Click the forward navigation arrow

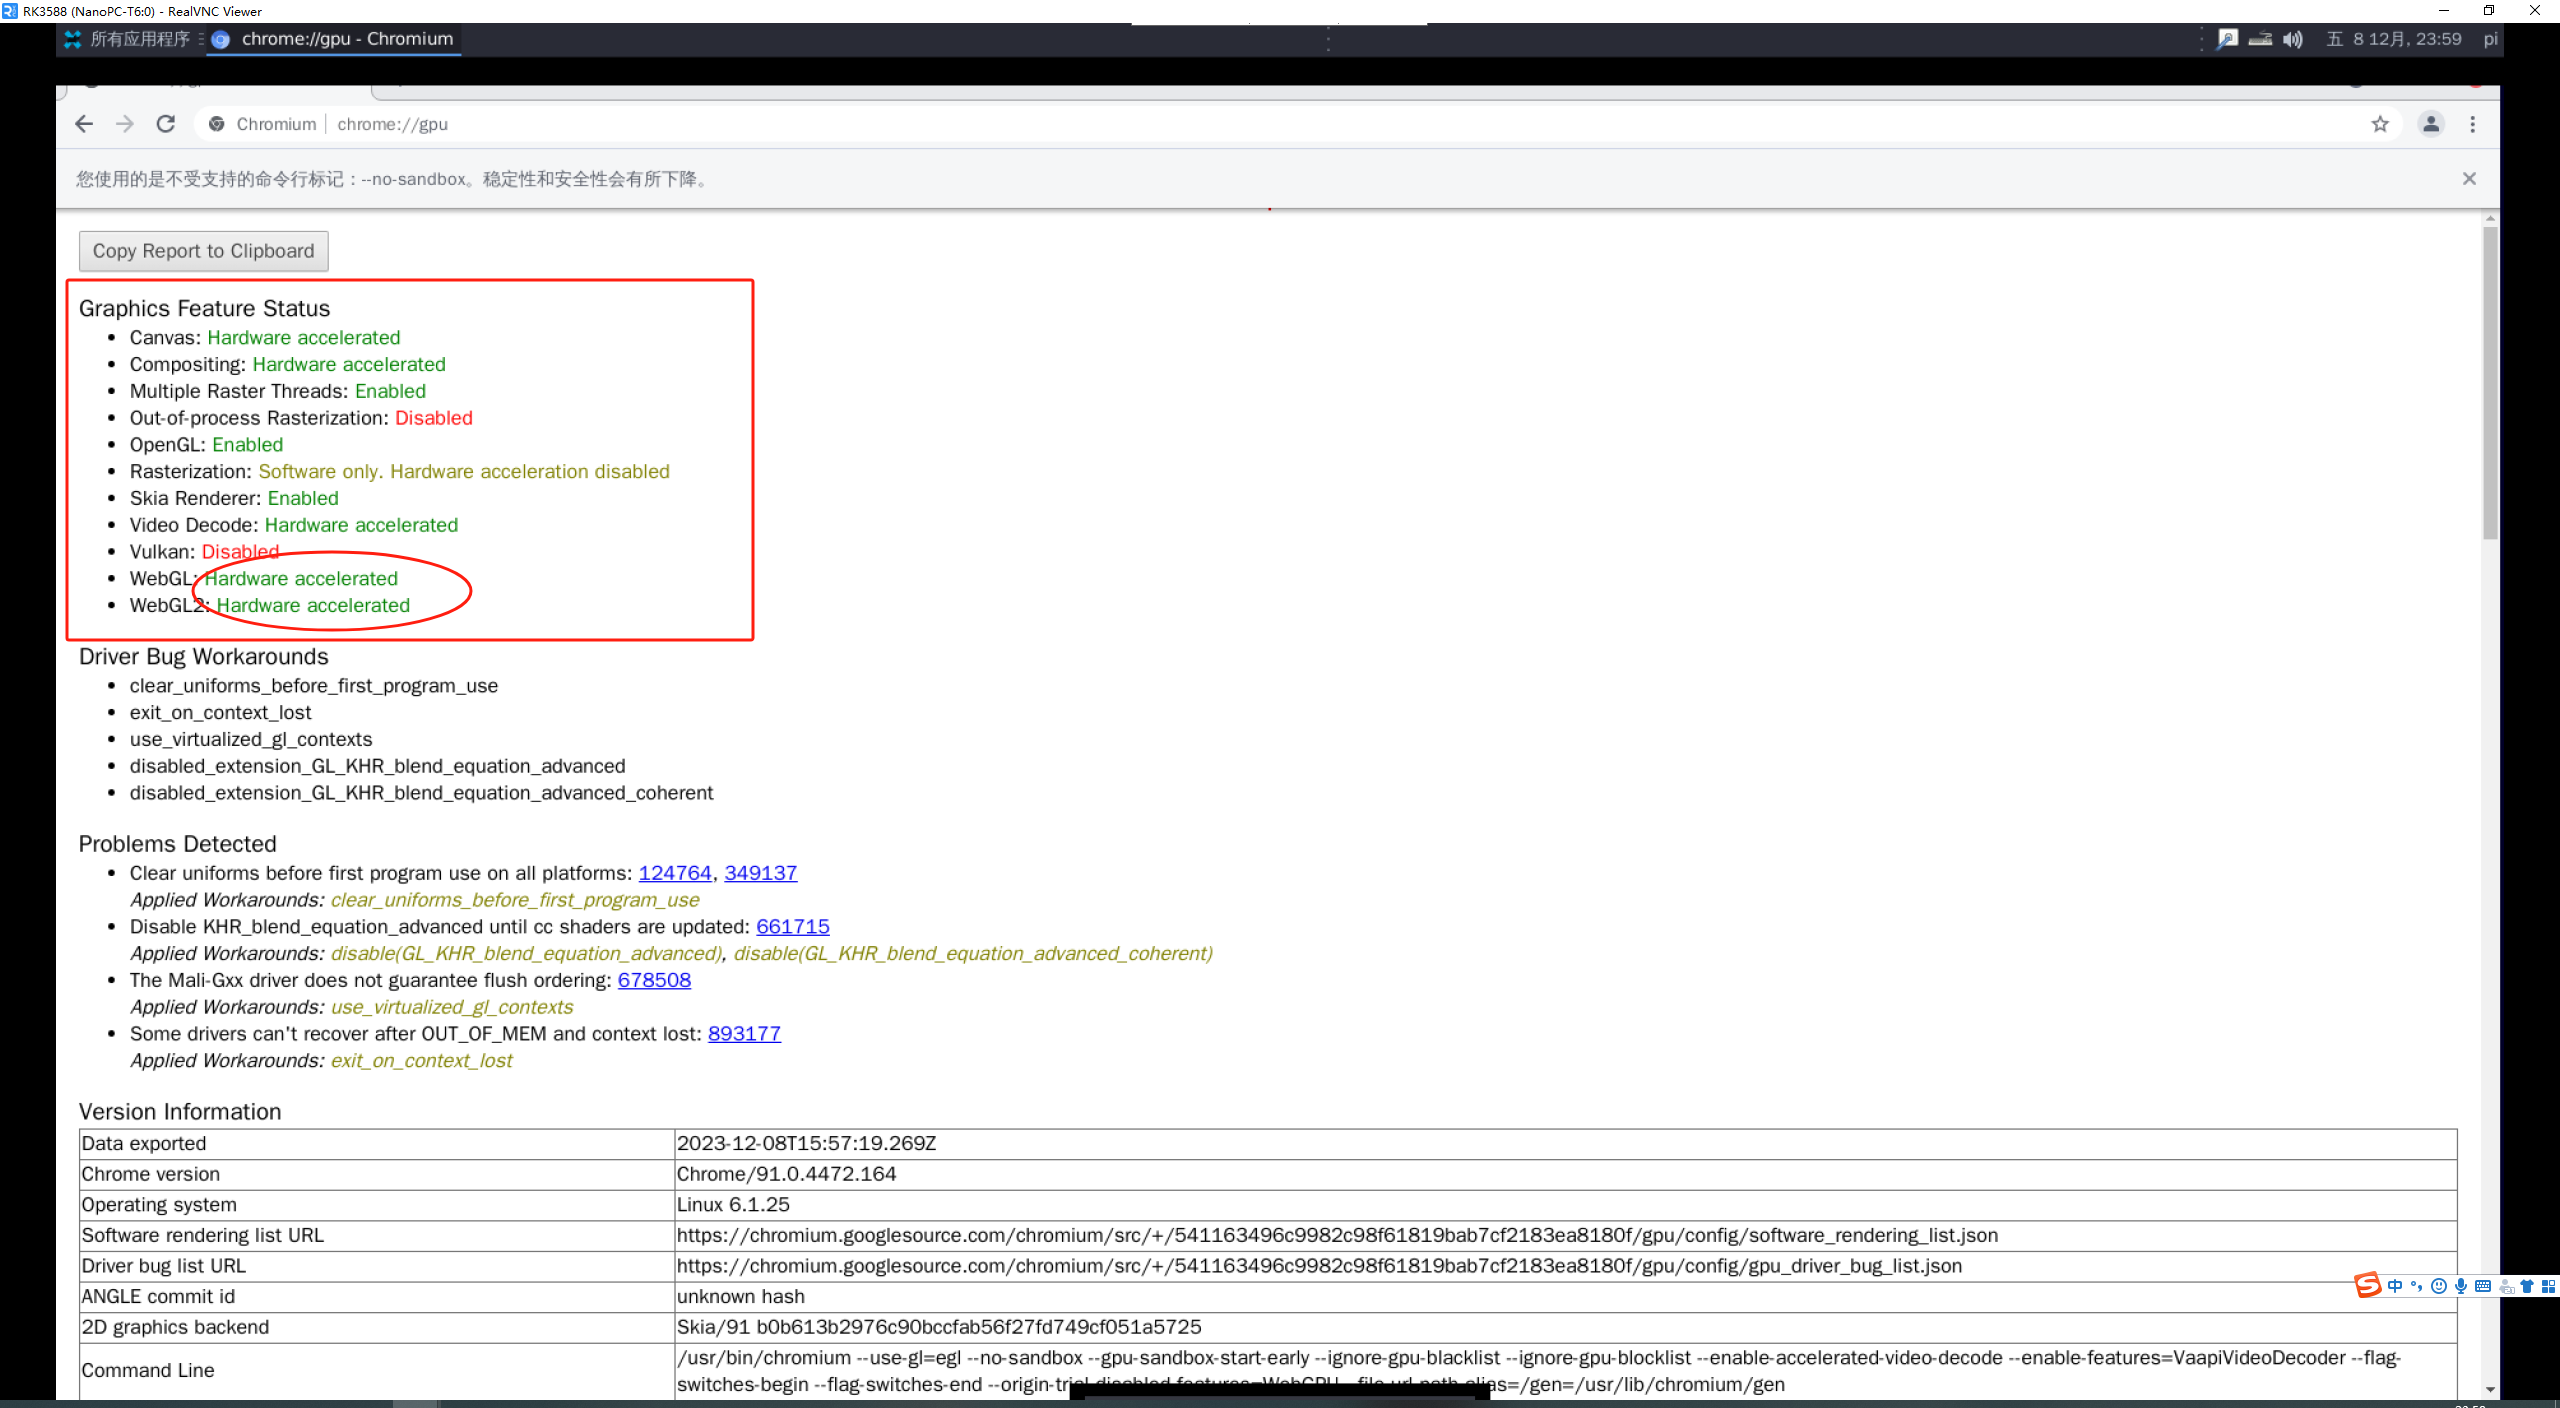125,124
